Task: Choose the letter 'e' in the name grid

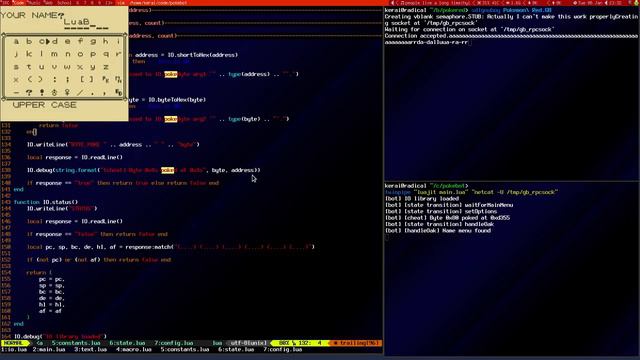Action: coord(67,41)
